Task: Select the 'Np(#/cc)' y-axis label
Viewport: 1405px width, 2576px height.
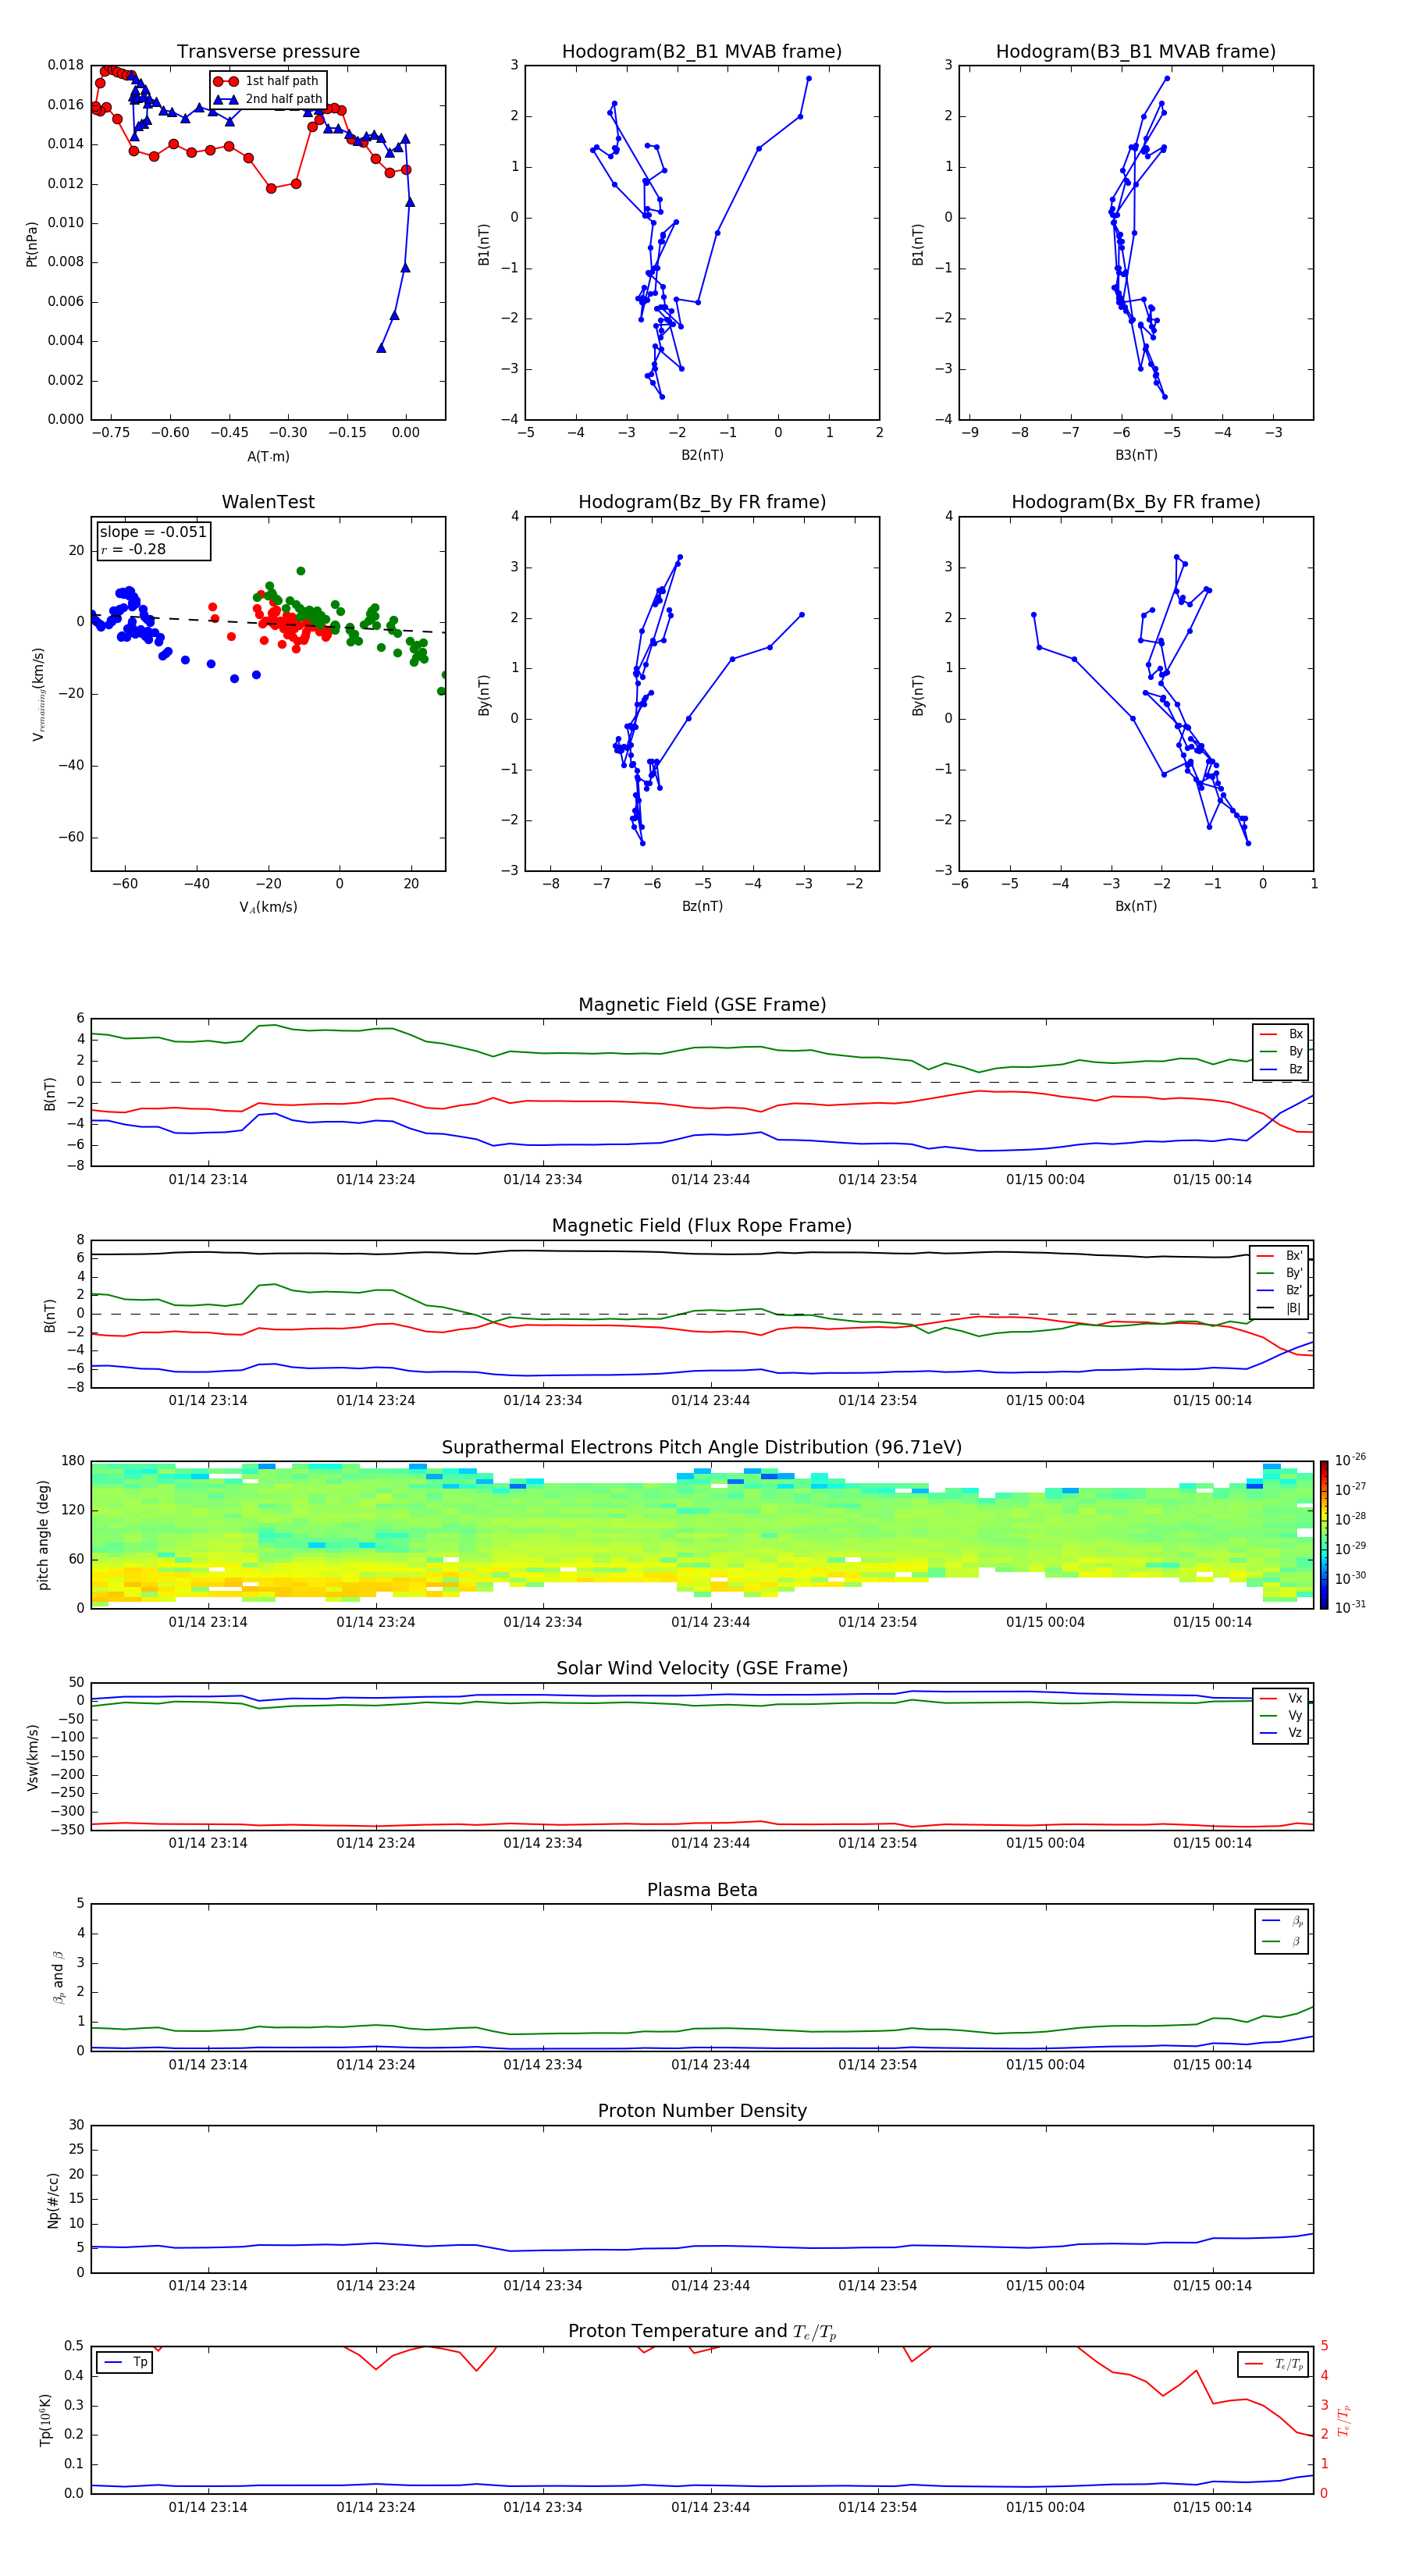Action: pyautogui.click(x=53, y=2200)
